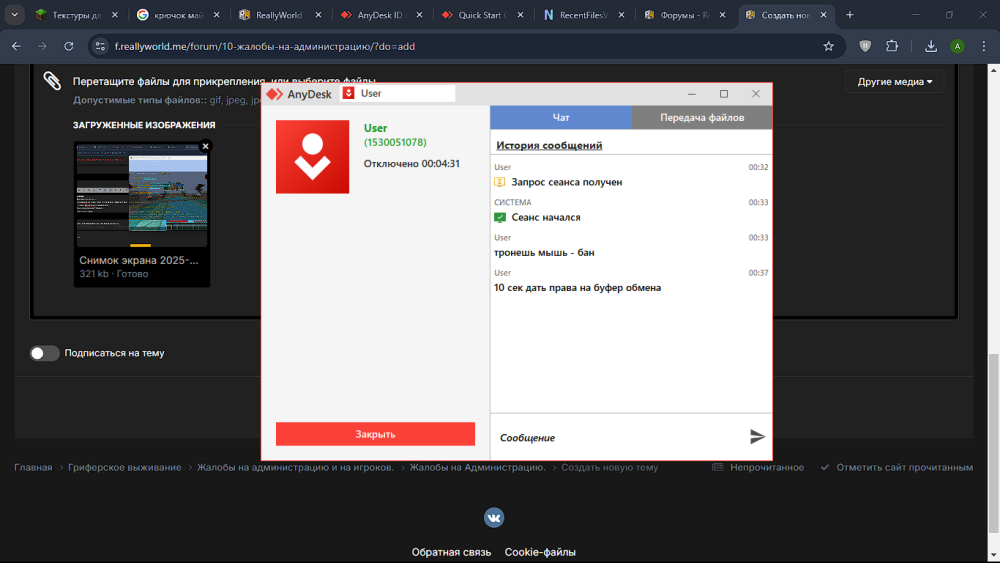Click the user ID (1530051078) text
Screen dimensions: 1000x563
pyautogui.click(x=395, y=142)
